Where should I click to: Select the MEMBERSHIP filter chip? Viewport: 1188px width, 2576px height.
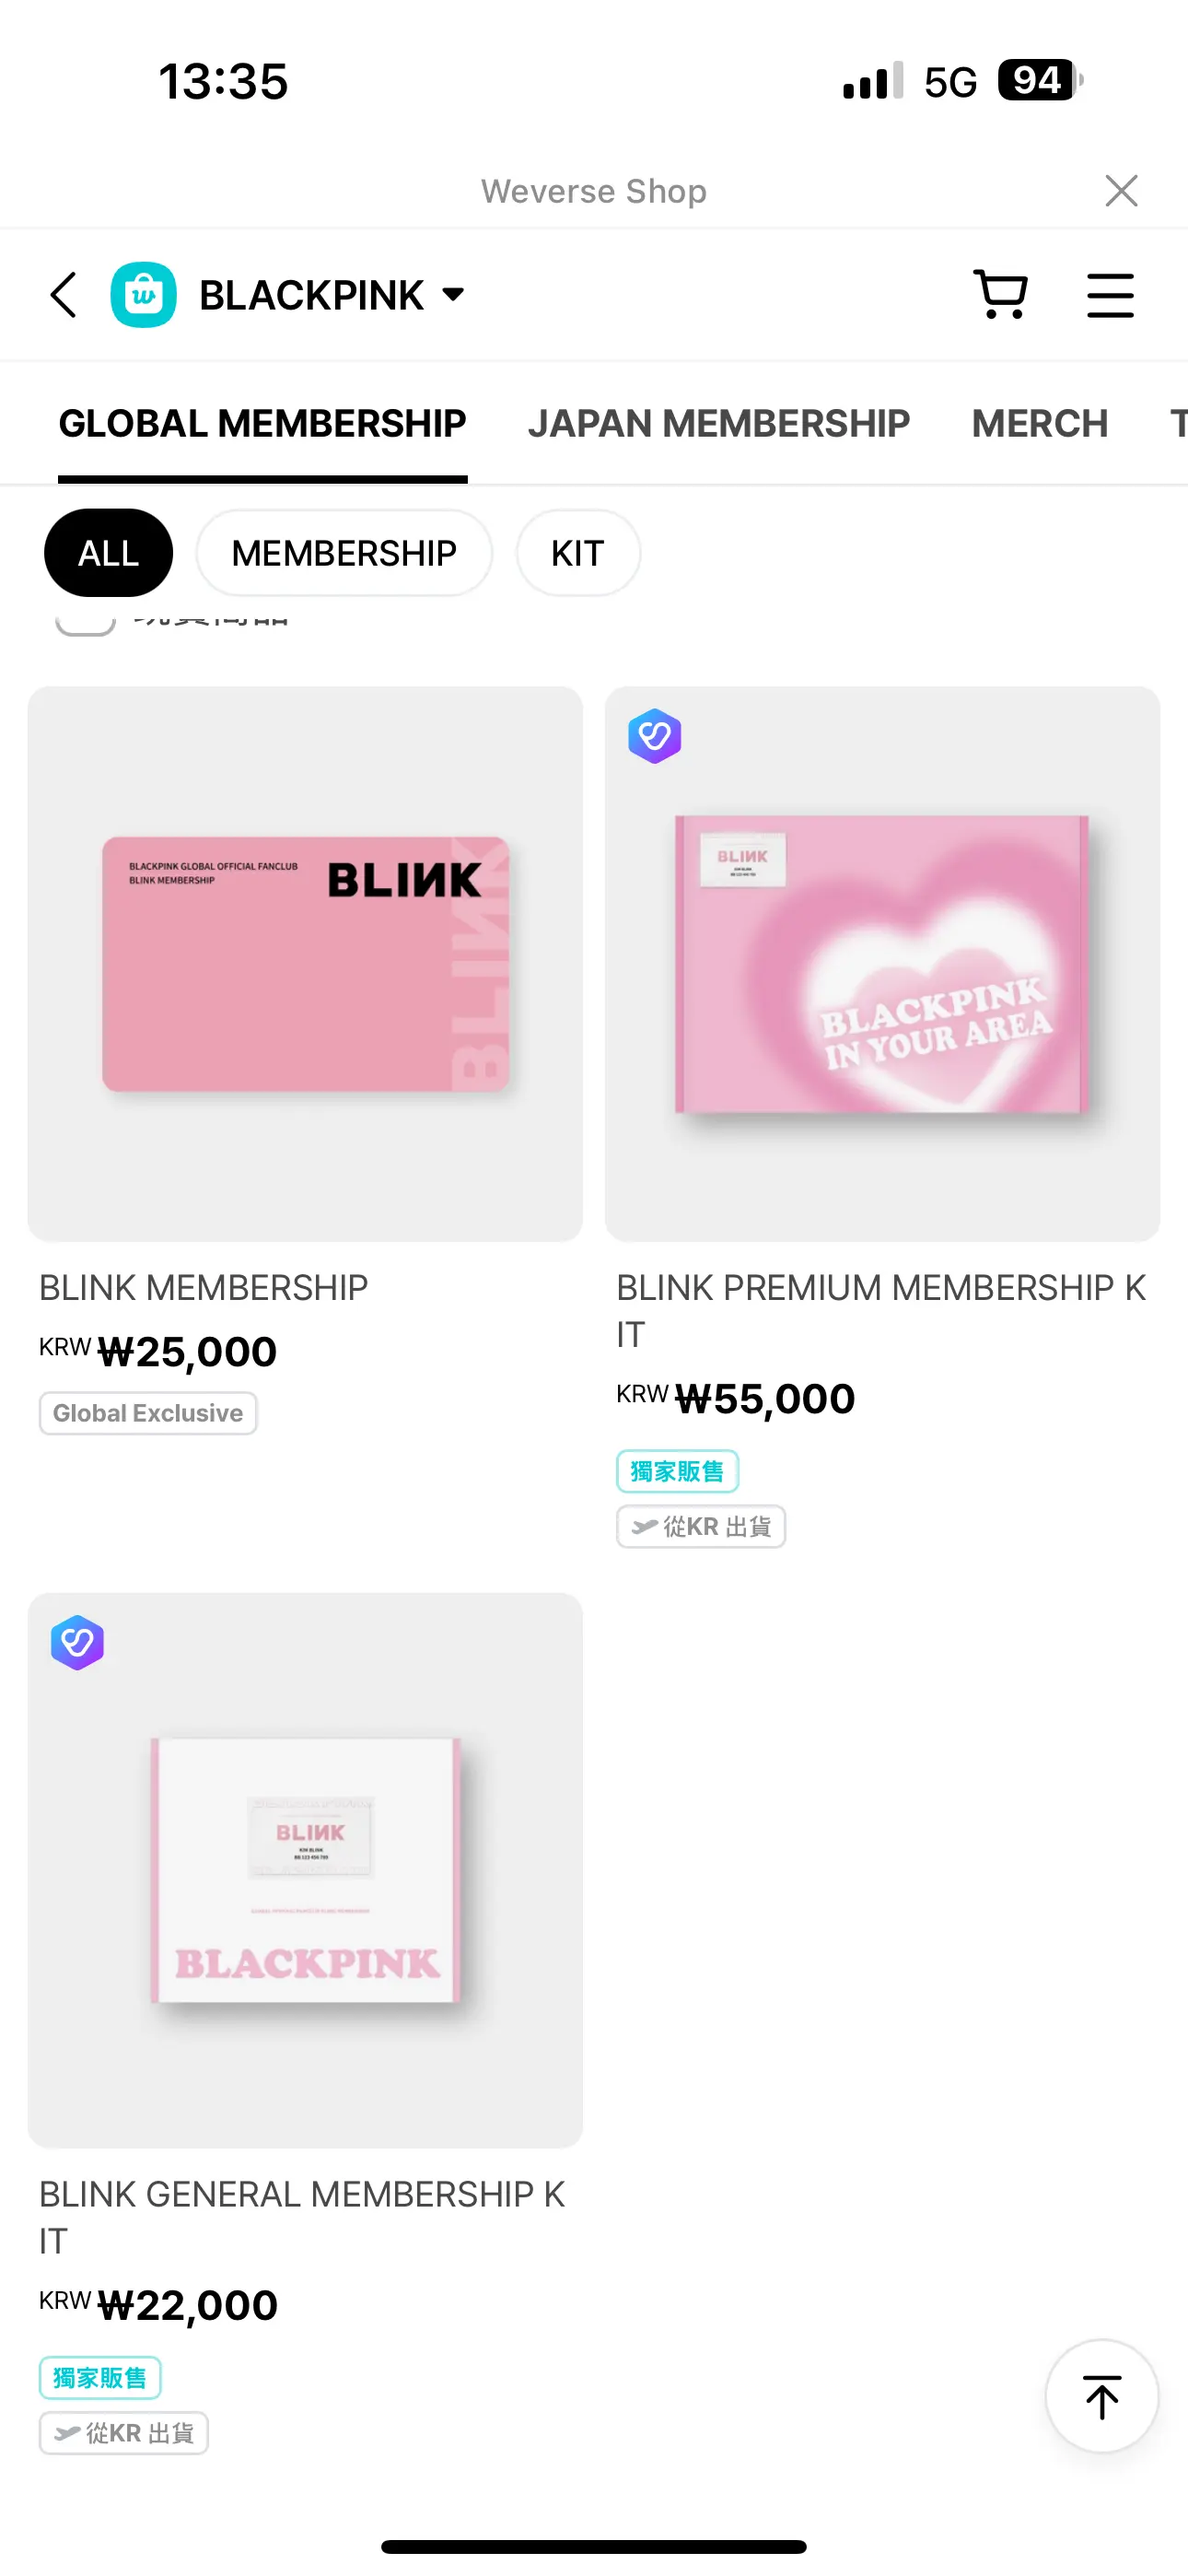point(344,553)
